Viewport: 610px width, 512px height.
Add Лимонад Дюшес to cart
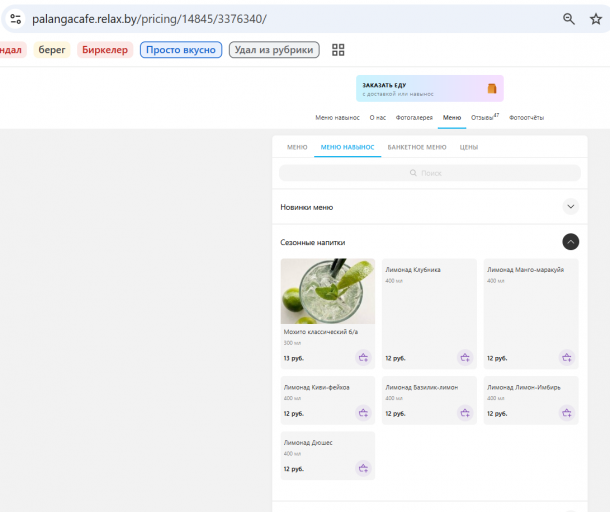click(363, 468)
